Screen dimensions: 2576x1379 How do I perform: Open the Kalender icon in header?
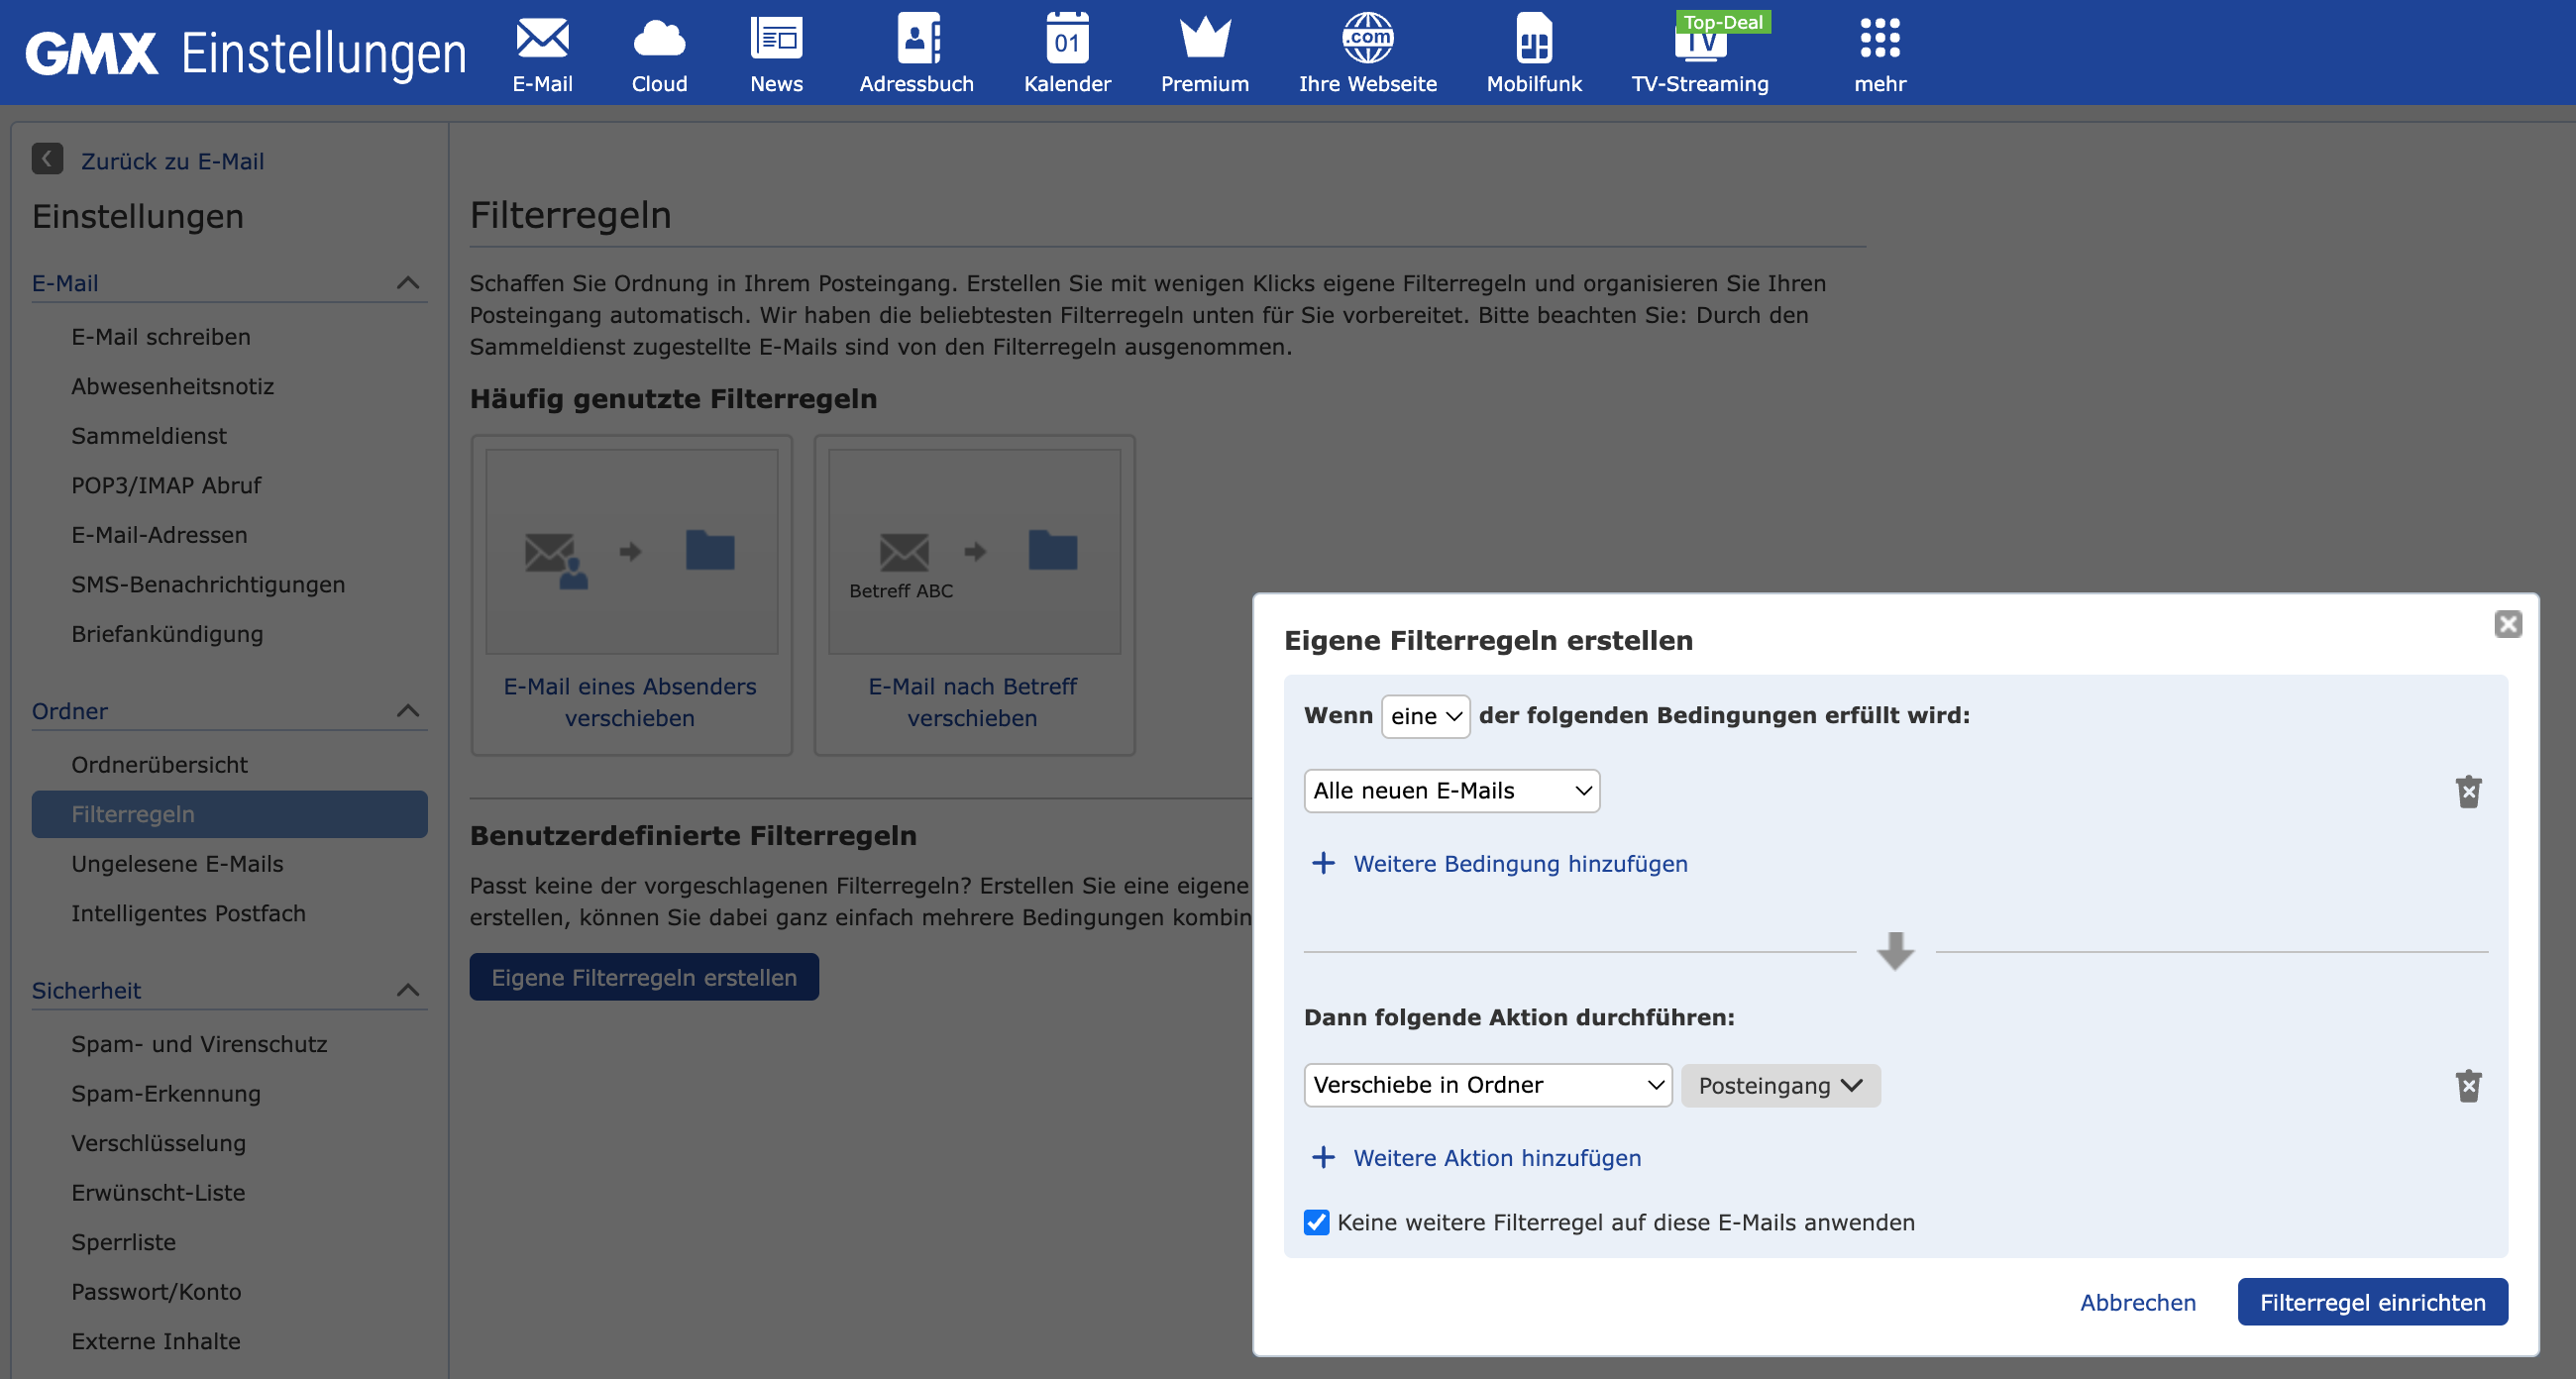[x=1066, y=40]
